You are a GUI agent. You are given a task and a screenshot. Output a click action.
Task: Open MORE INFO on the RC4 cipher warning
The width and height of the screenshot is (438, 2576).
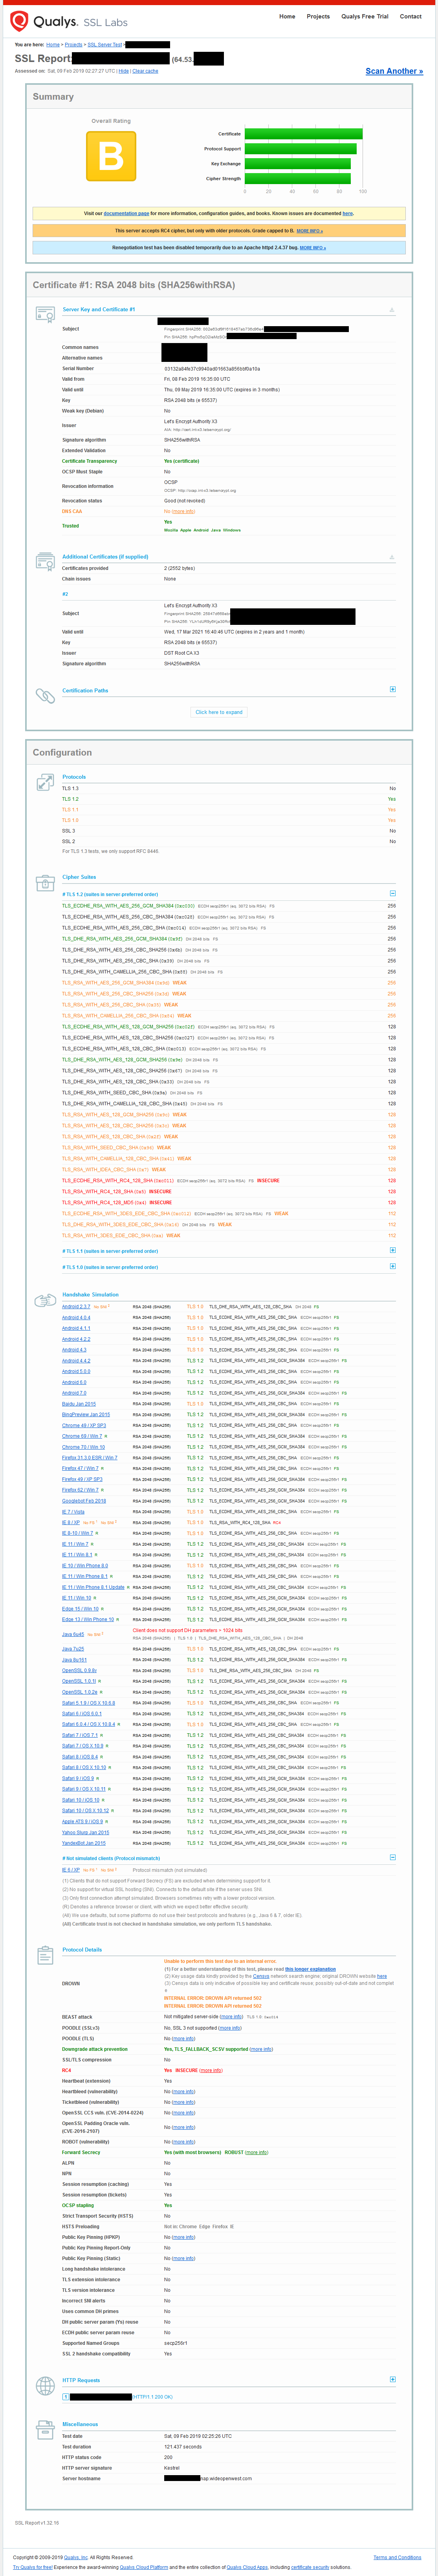pos(310,231)
